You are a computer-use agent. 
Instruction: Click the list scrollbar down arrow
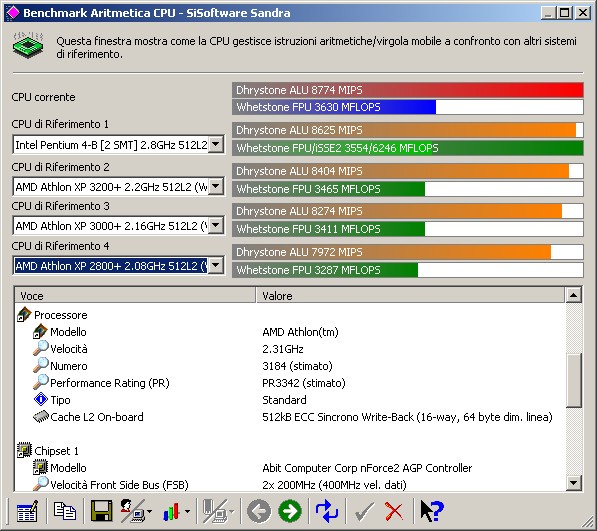(x=573, y=483)
